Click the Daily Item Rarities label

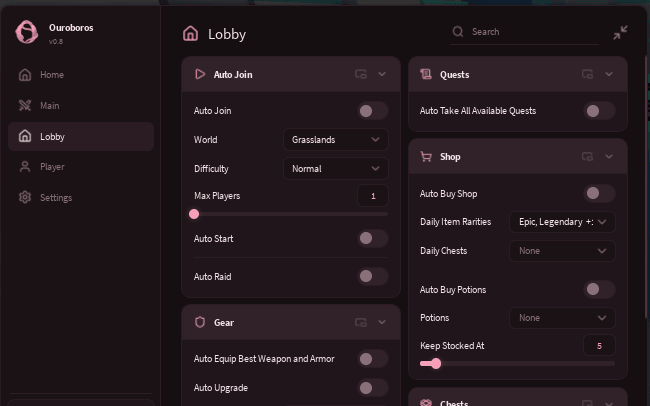coord(456,222)
